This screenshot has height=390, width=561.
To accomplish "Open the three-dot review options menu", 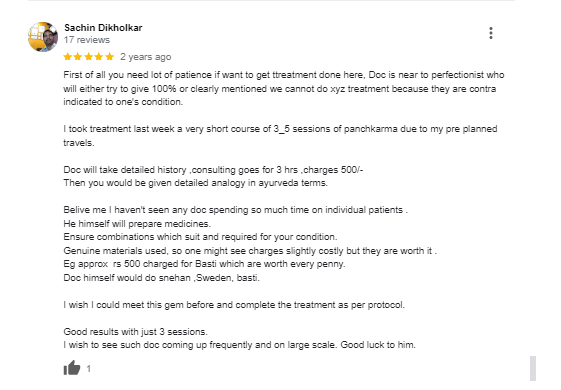I will tap(491, 33).
